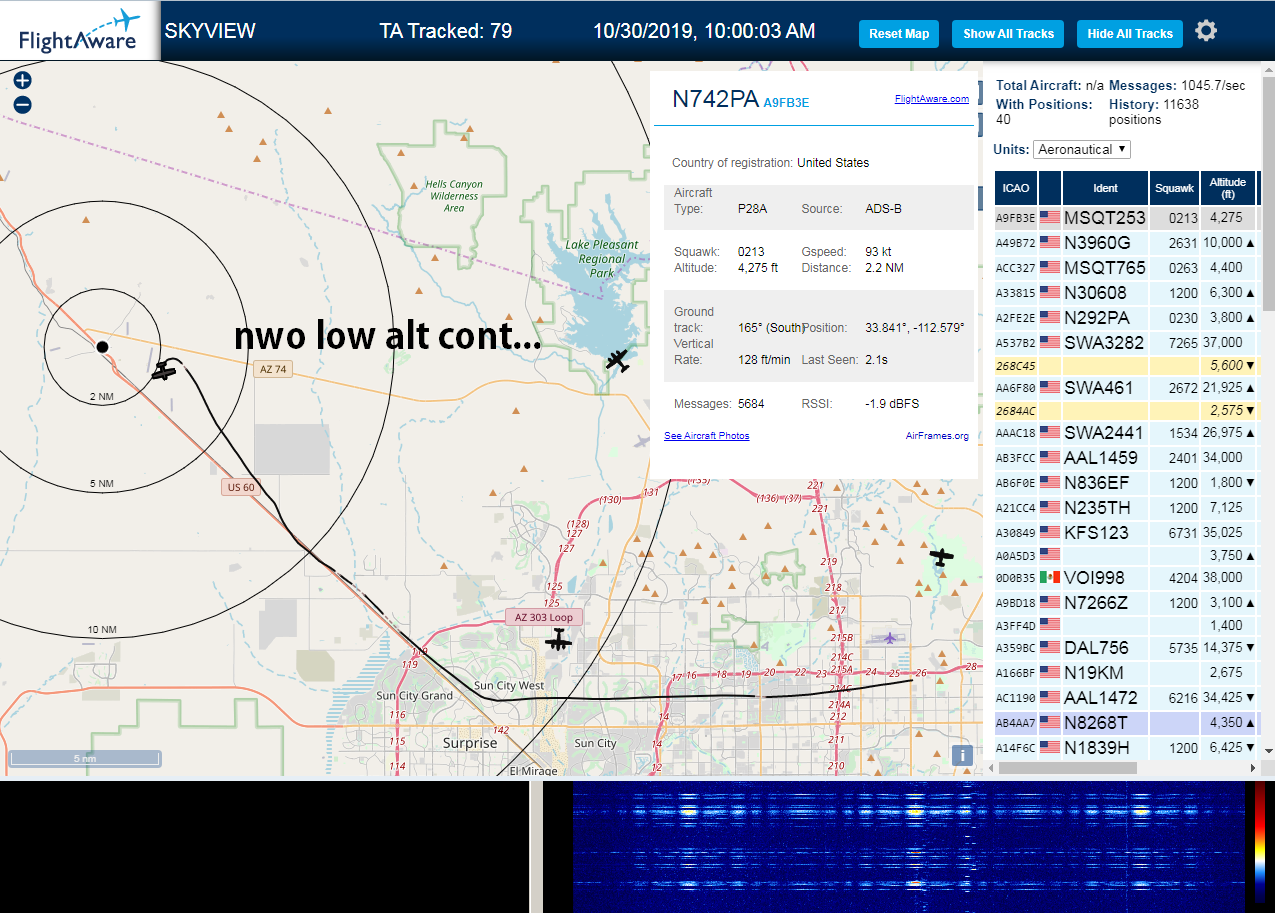Click the US flag in SWA461 row
Viewport: 1275px width, 913px height.
pyautogui.click(x=1050, y=388)
